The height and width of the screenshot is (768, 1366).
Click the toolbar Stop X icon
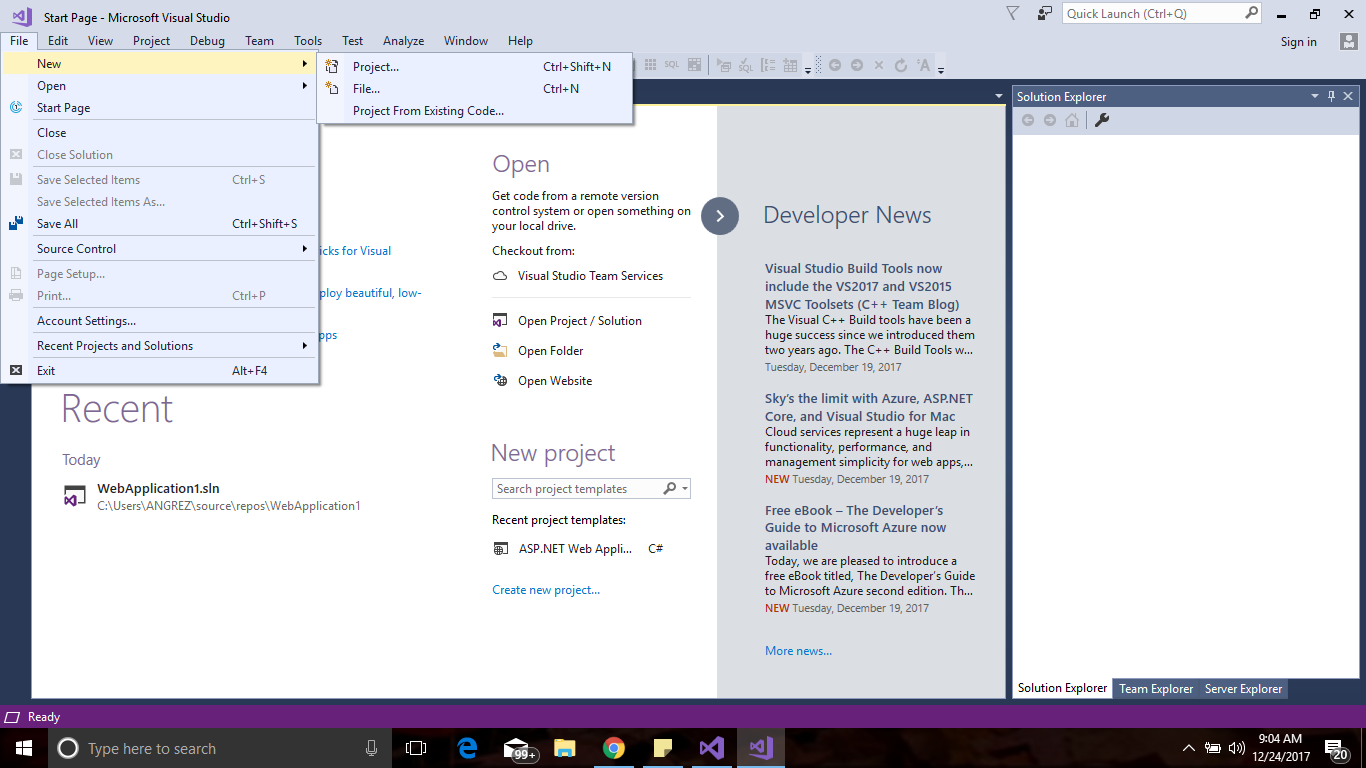pyautogui.click(x=879, y=65)
